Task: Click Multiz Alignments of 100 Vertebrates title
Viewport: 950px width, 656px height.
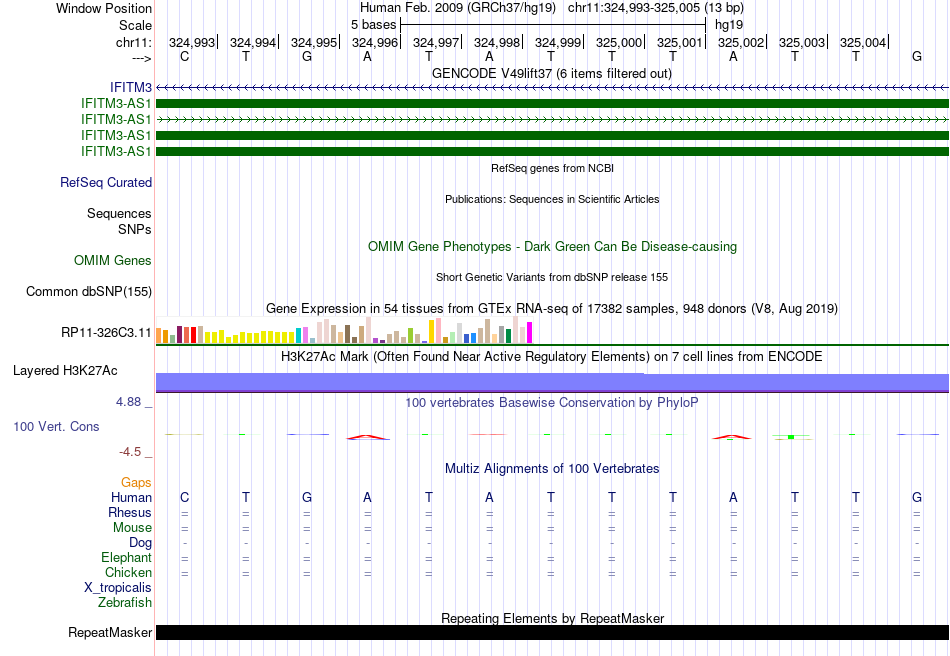Action: [x=552, y=468]
